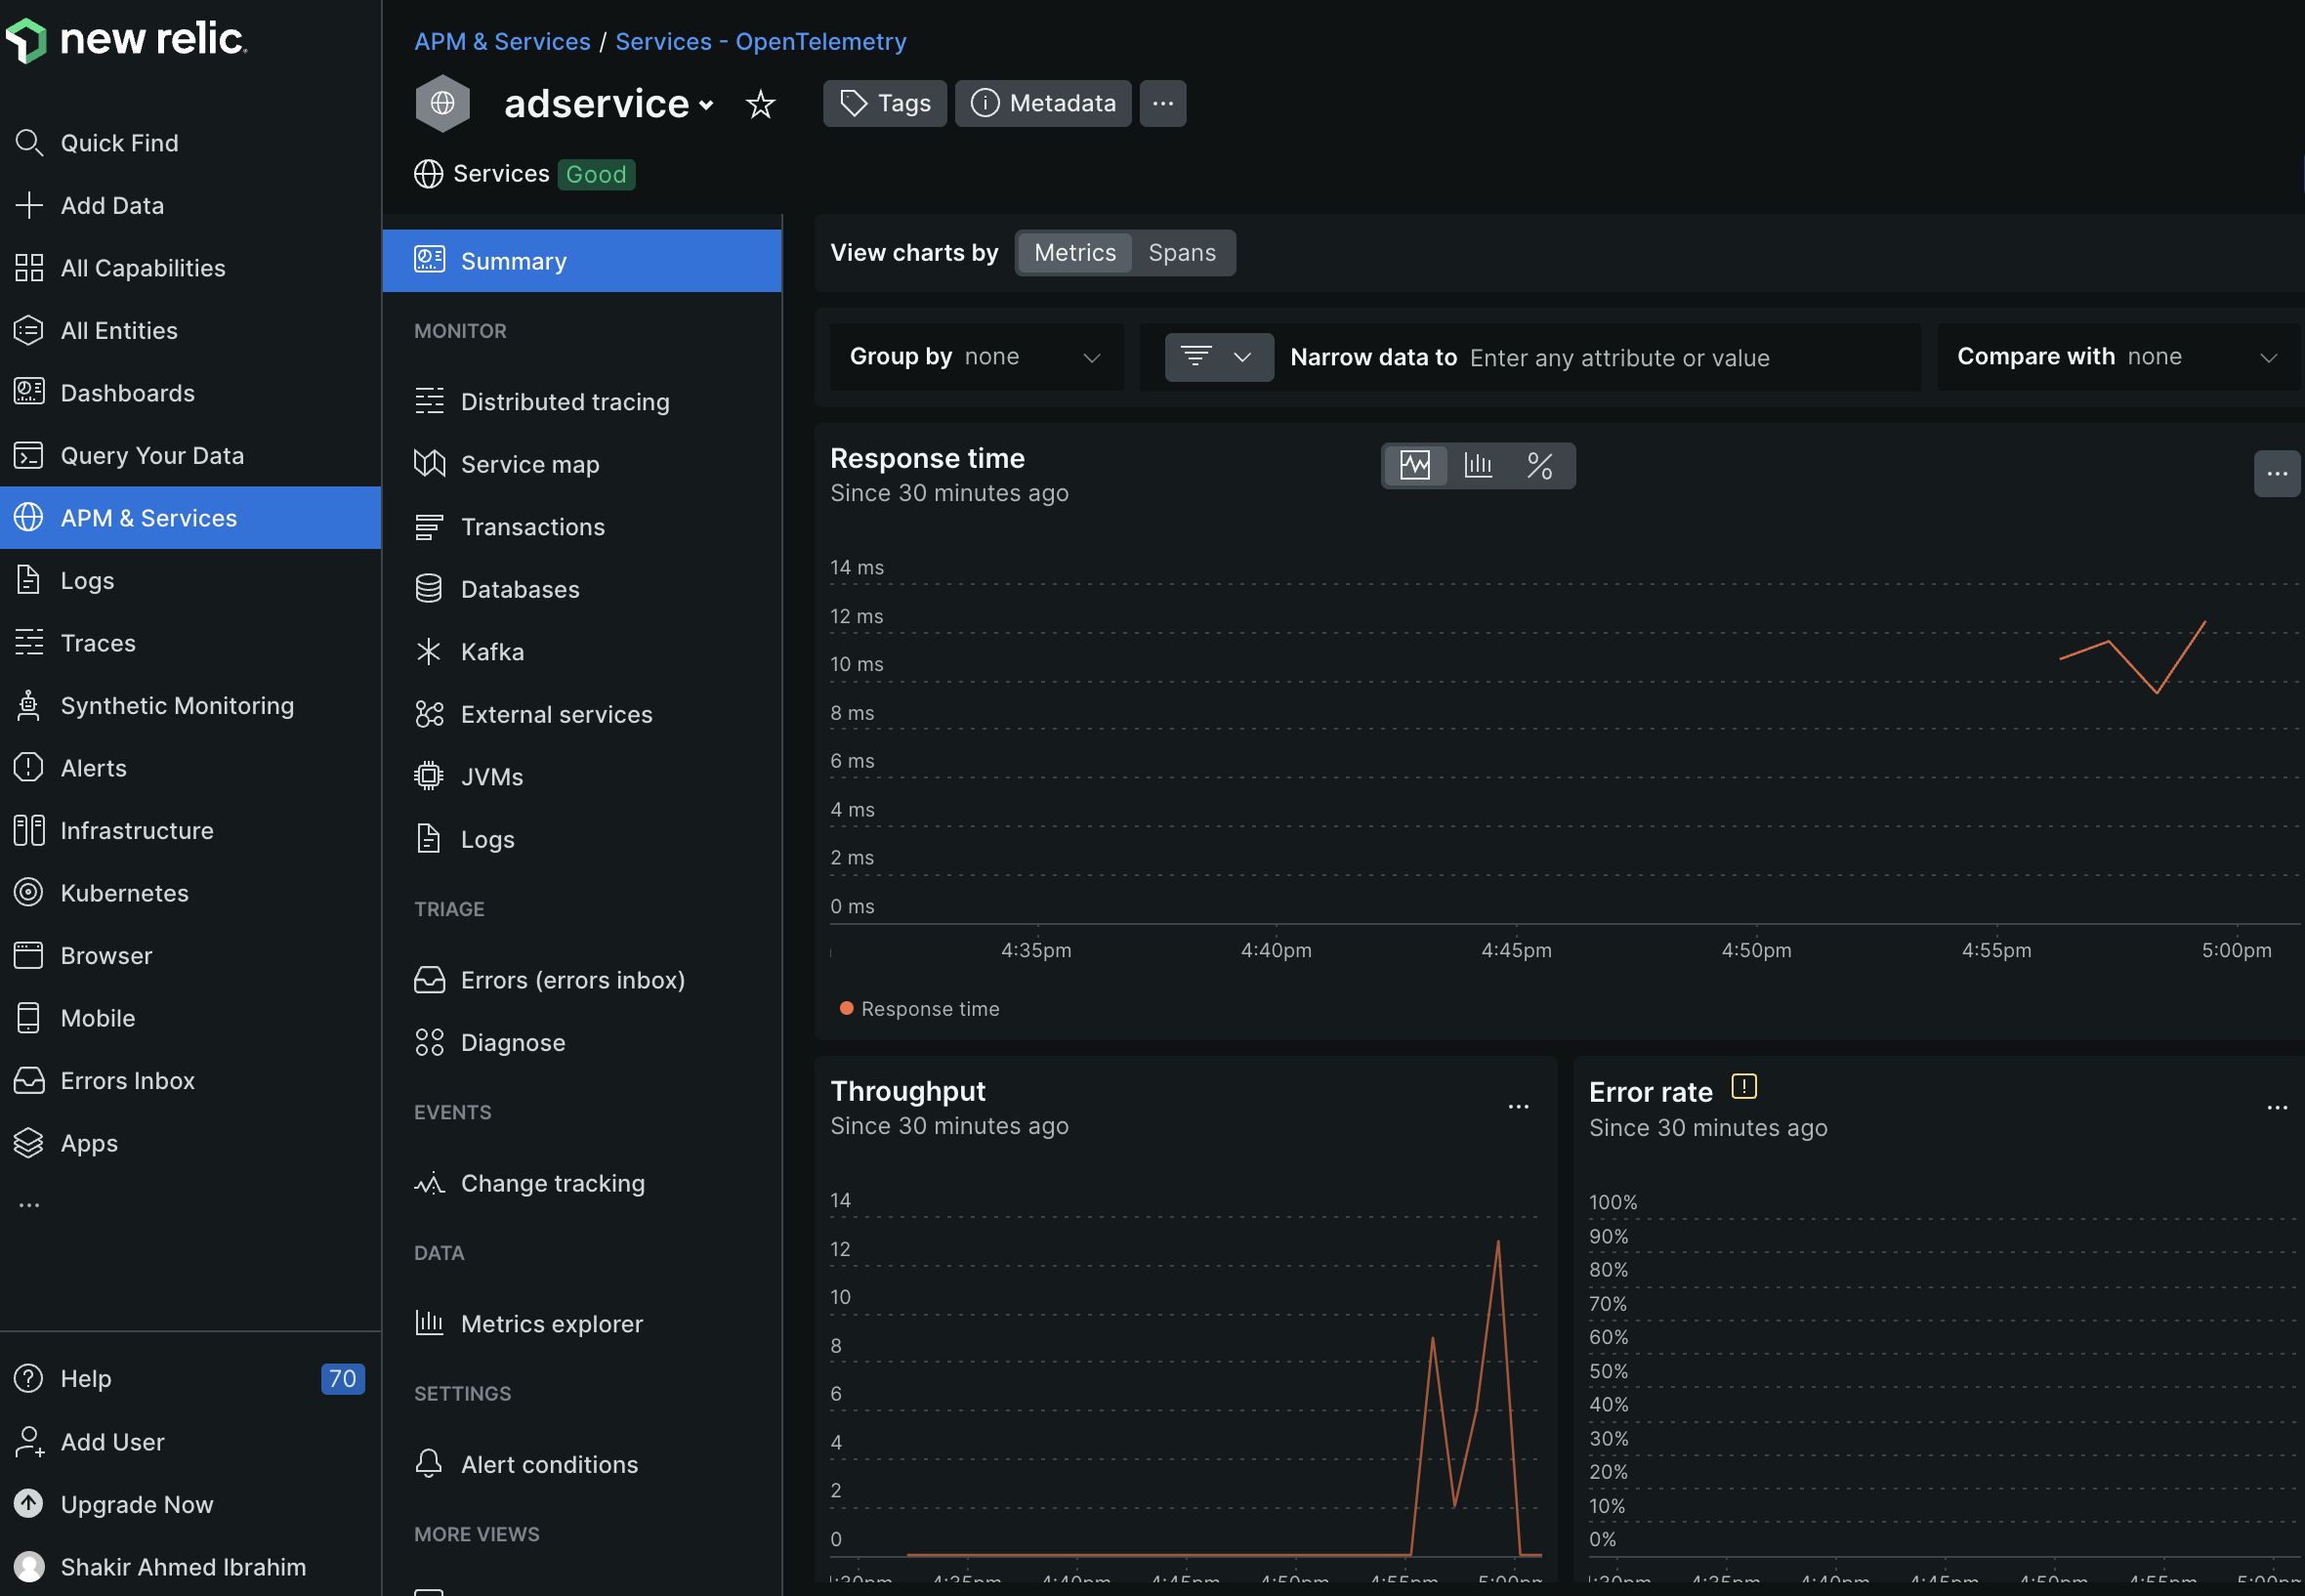The image size is (2305, 1596).
Task: Open Quick Find search icon
Action: (29, 143)
